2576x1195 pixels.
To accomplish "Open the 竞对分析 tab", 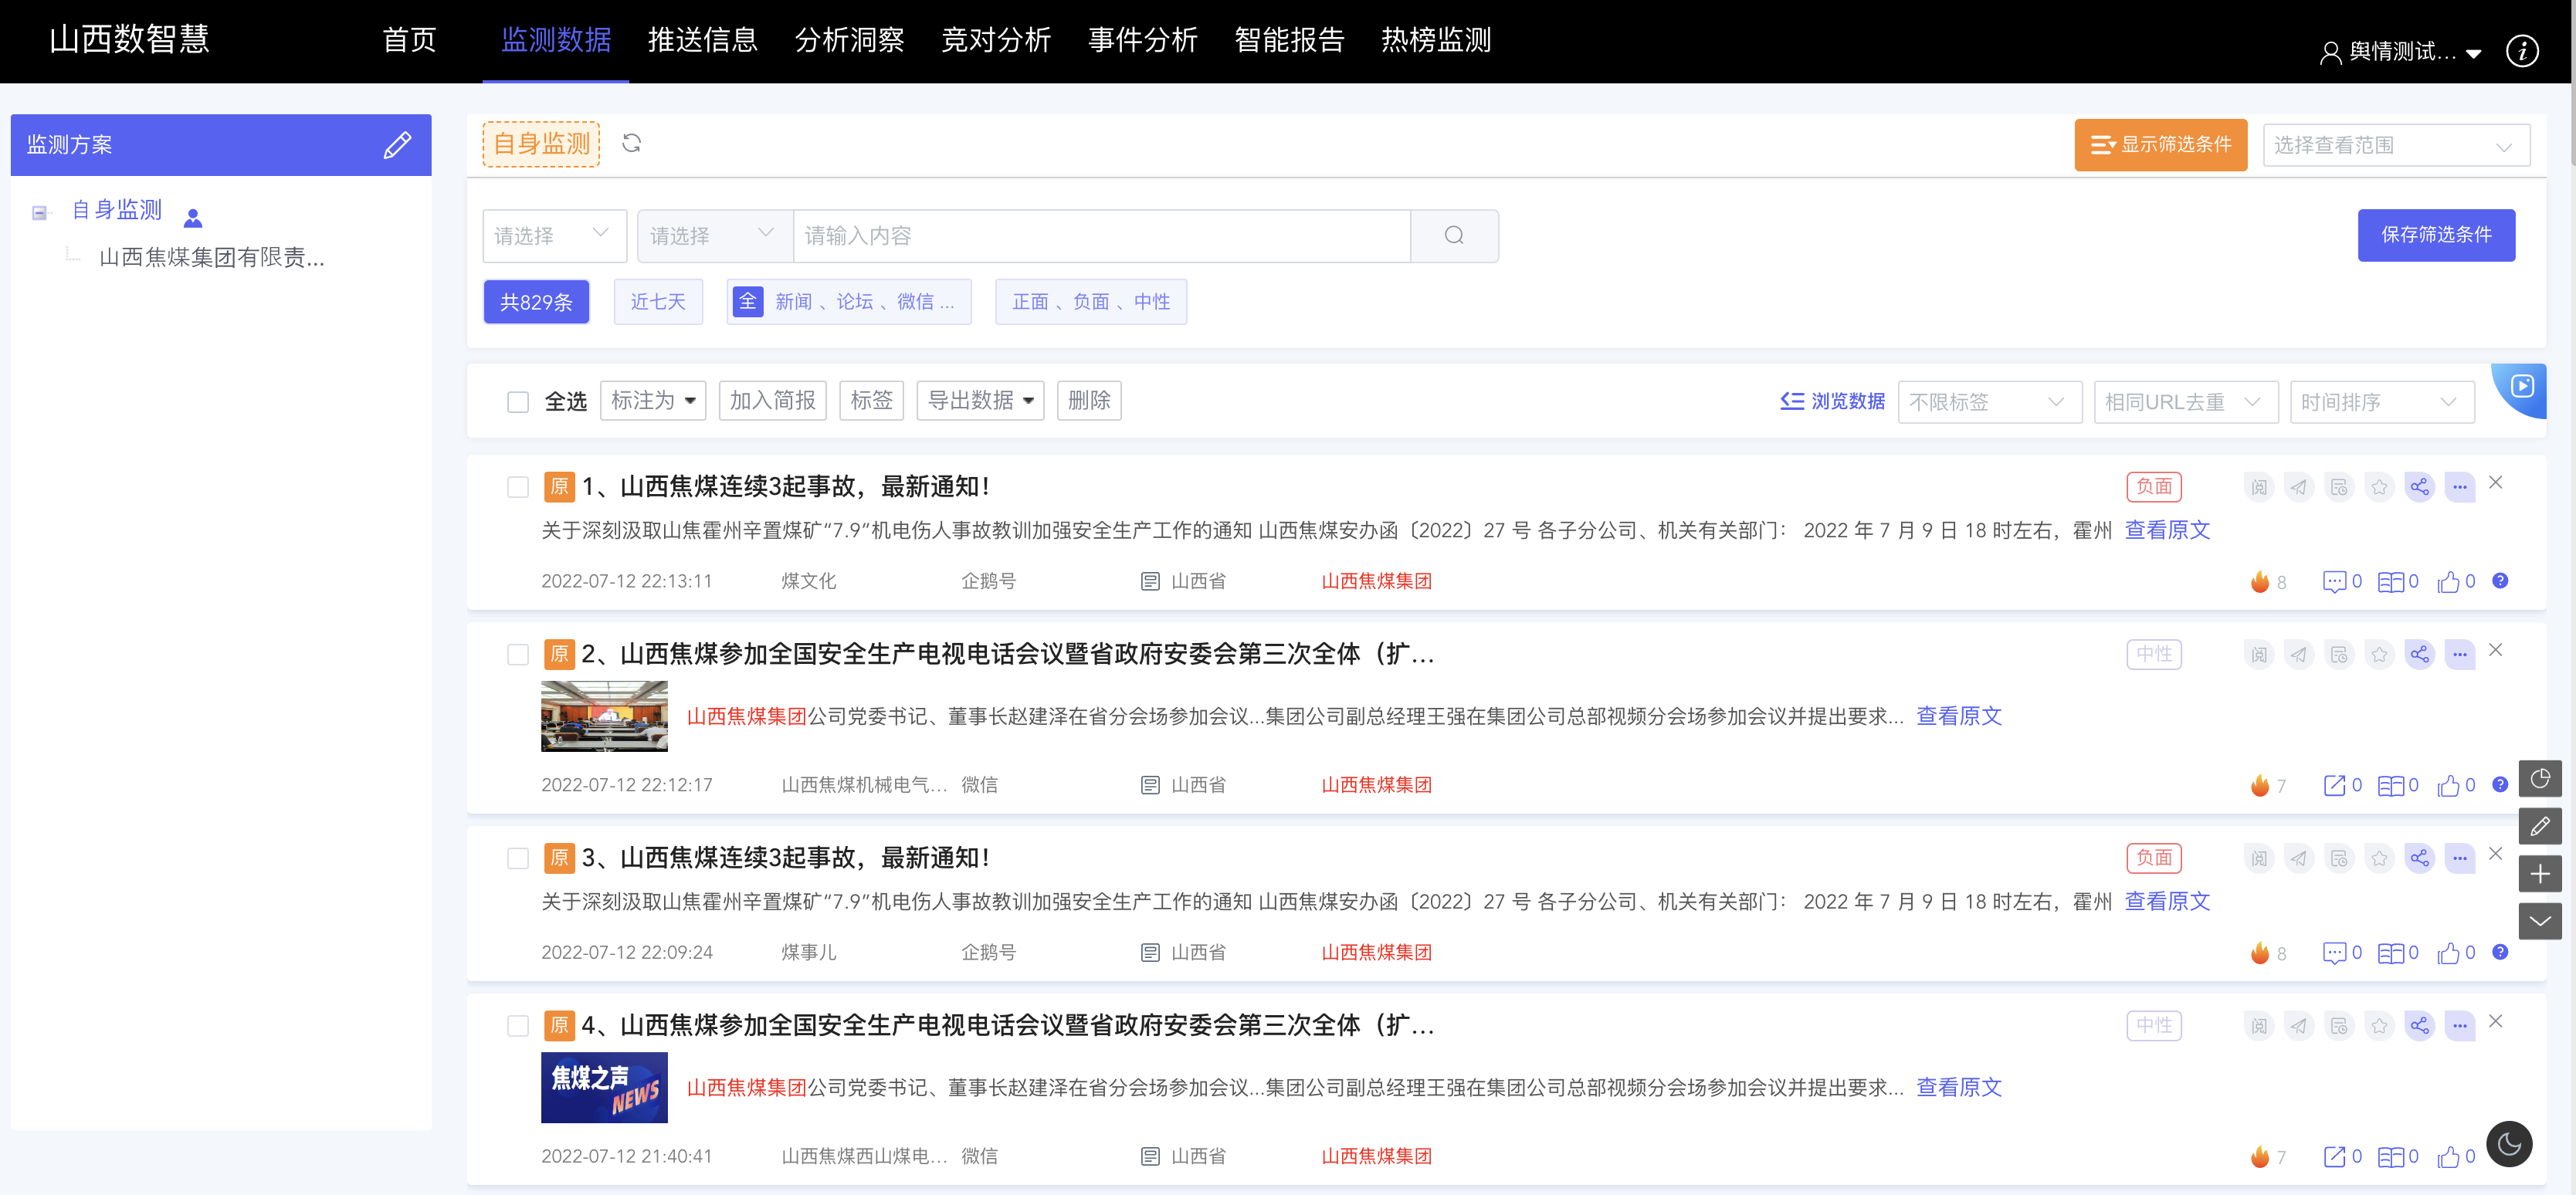I will (x=995, y=40).
